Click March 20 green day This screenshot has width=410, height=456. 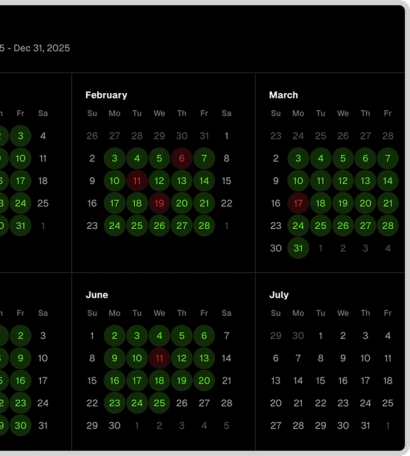tap(365, 203)
